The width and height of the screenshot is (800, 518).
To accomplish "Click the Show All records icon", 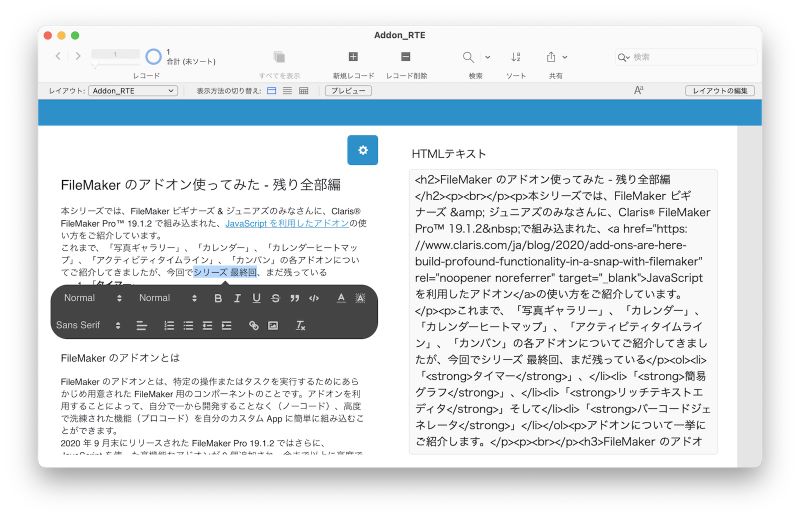I will 279,57.
